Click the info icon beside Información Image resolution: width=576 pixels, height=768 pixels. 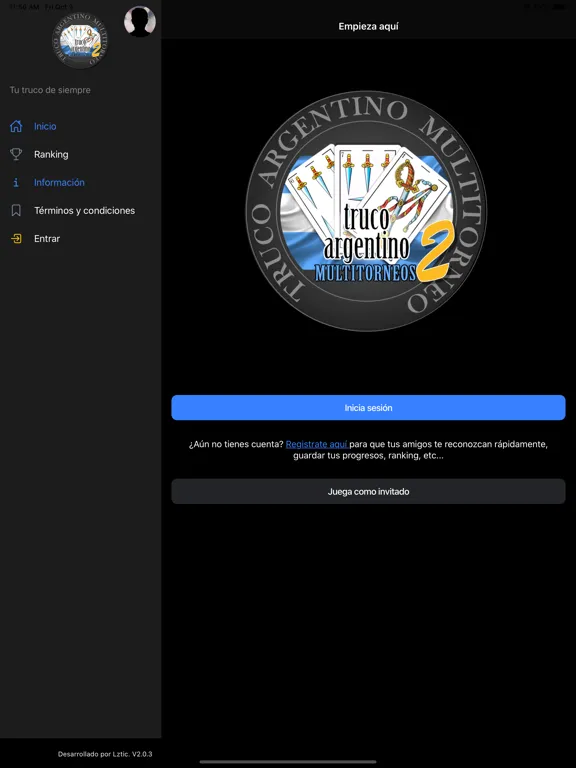point(16,182)
